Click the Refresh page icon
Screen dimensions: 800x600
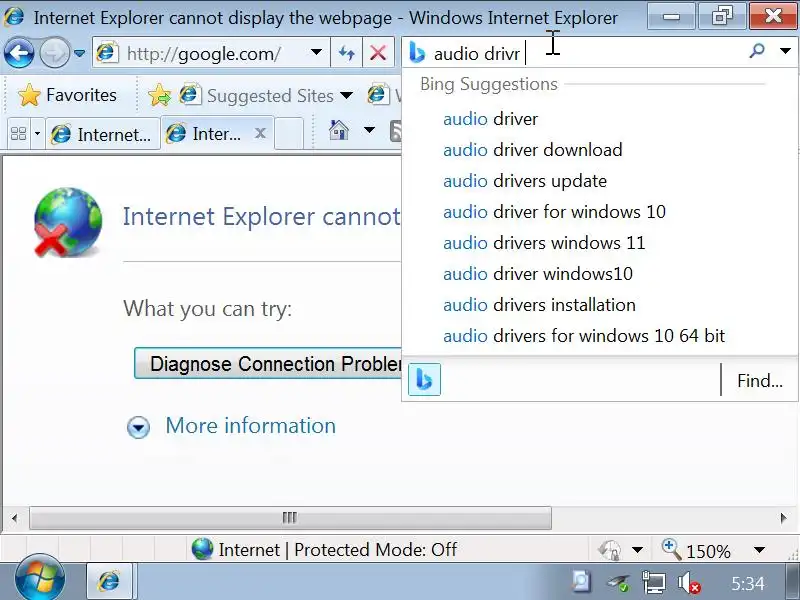point(347,53)
